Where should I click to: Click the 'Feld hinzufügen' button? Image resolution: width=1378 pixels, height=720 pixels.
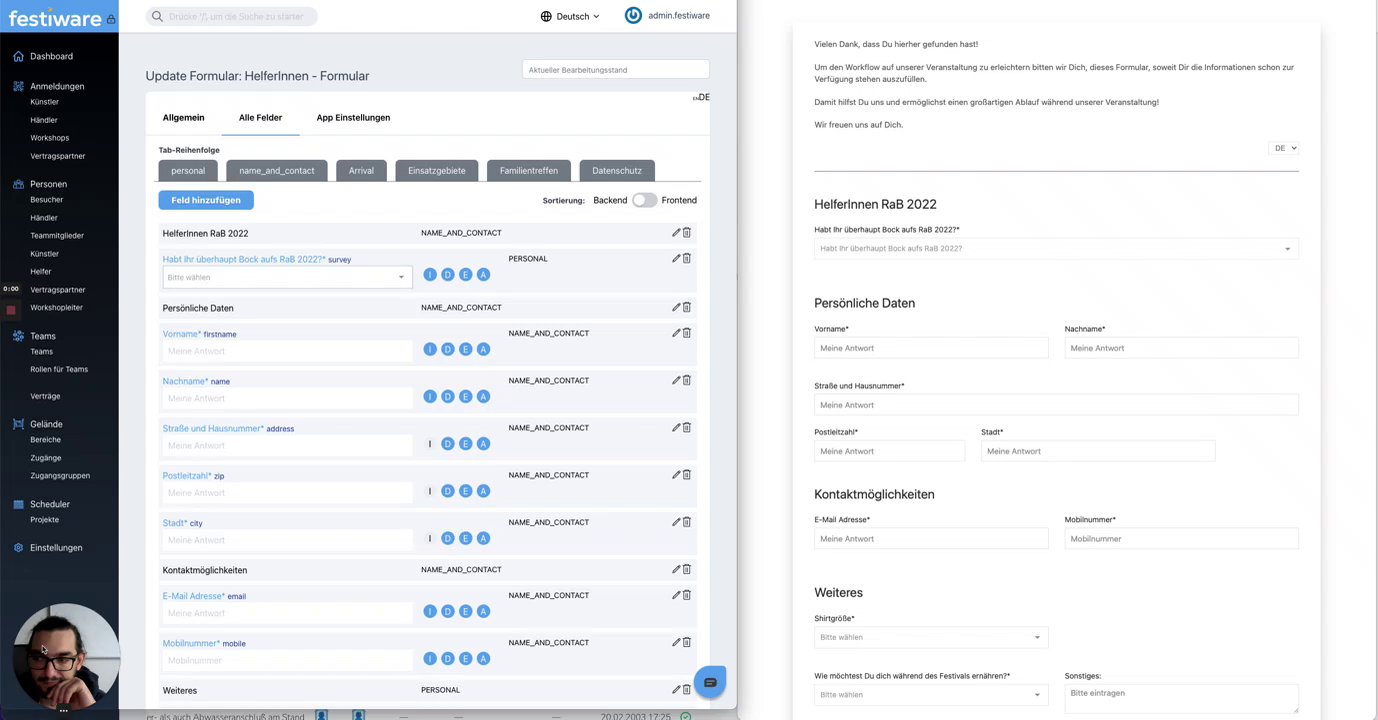(x=206, y=200)
